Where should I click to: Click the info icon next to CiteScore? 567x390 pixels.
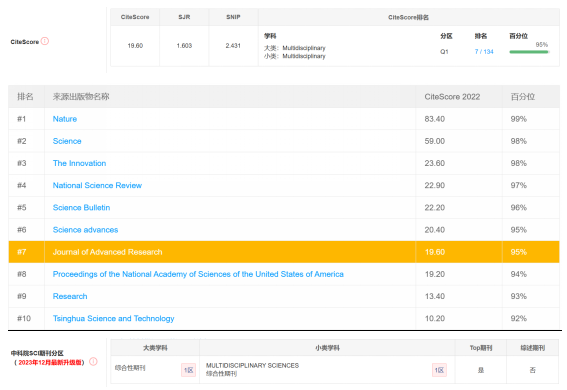point(45,41)
